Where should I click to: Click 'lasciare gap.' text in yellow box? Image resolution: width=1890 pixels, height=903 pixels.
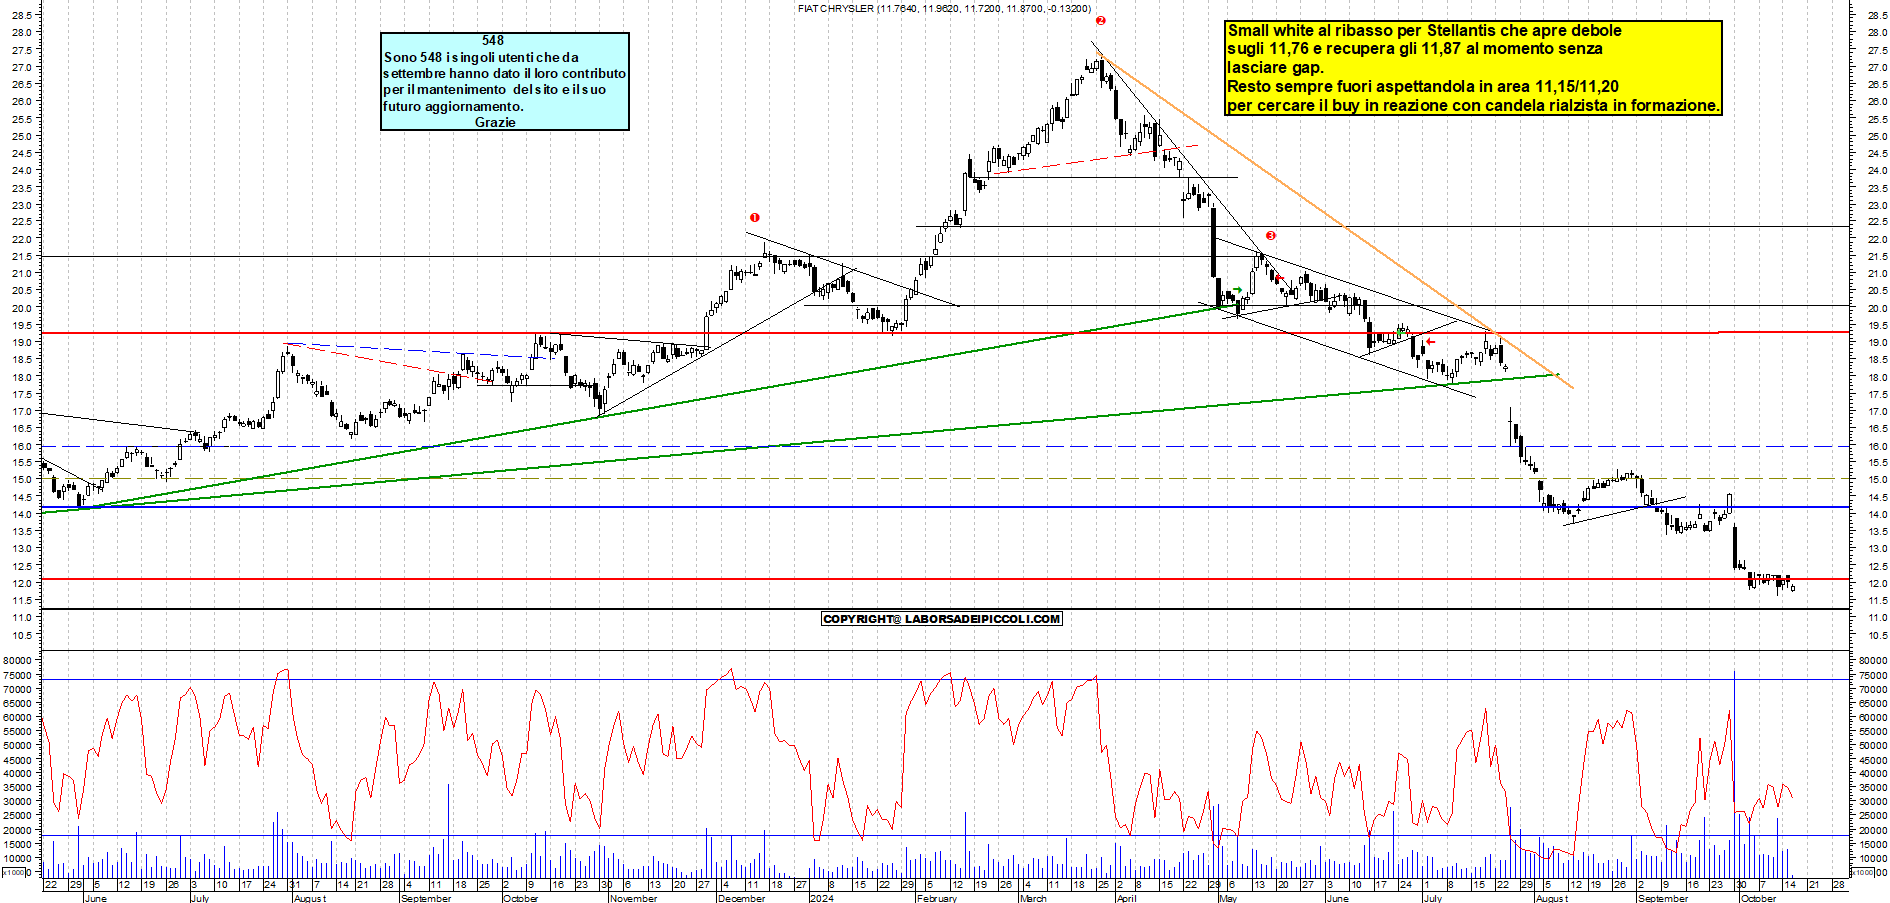[x=1275, y=68]
